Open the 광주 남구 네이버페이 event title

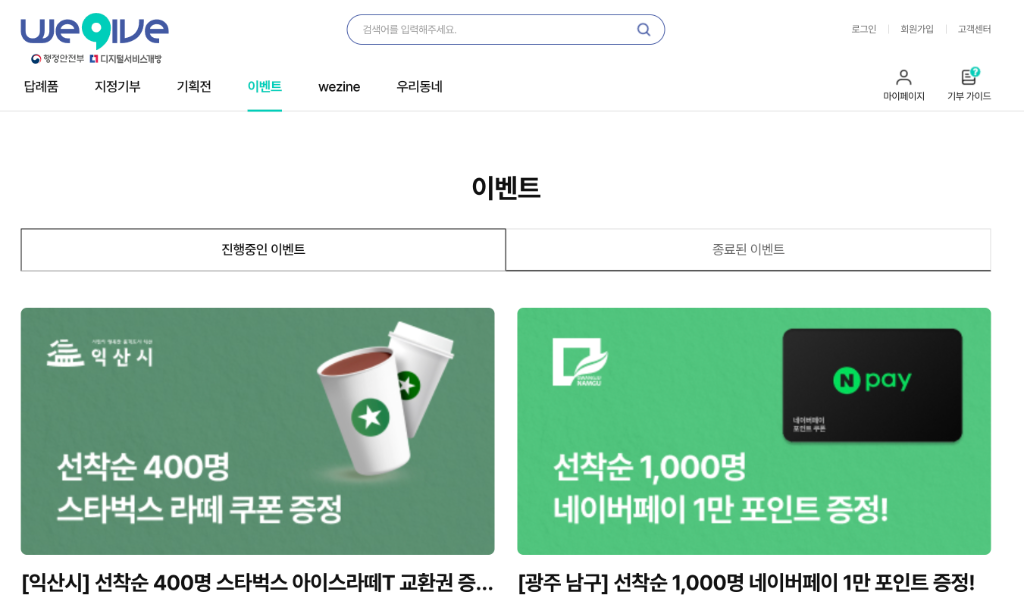pos(746,582)
